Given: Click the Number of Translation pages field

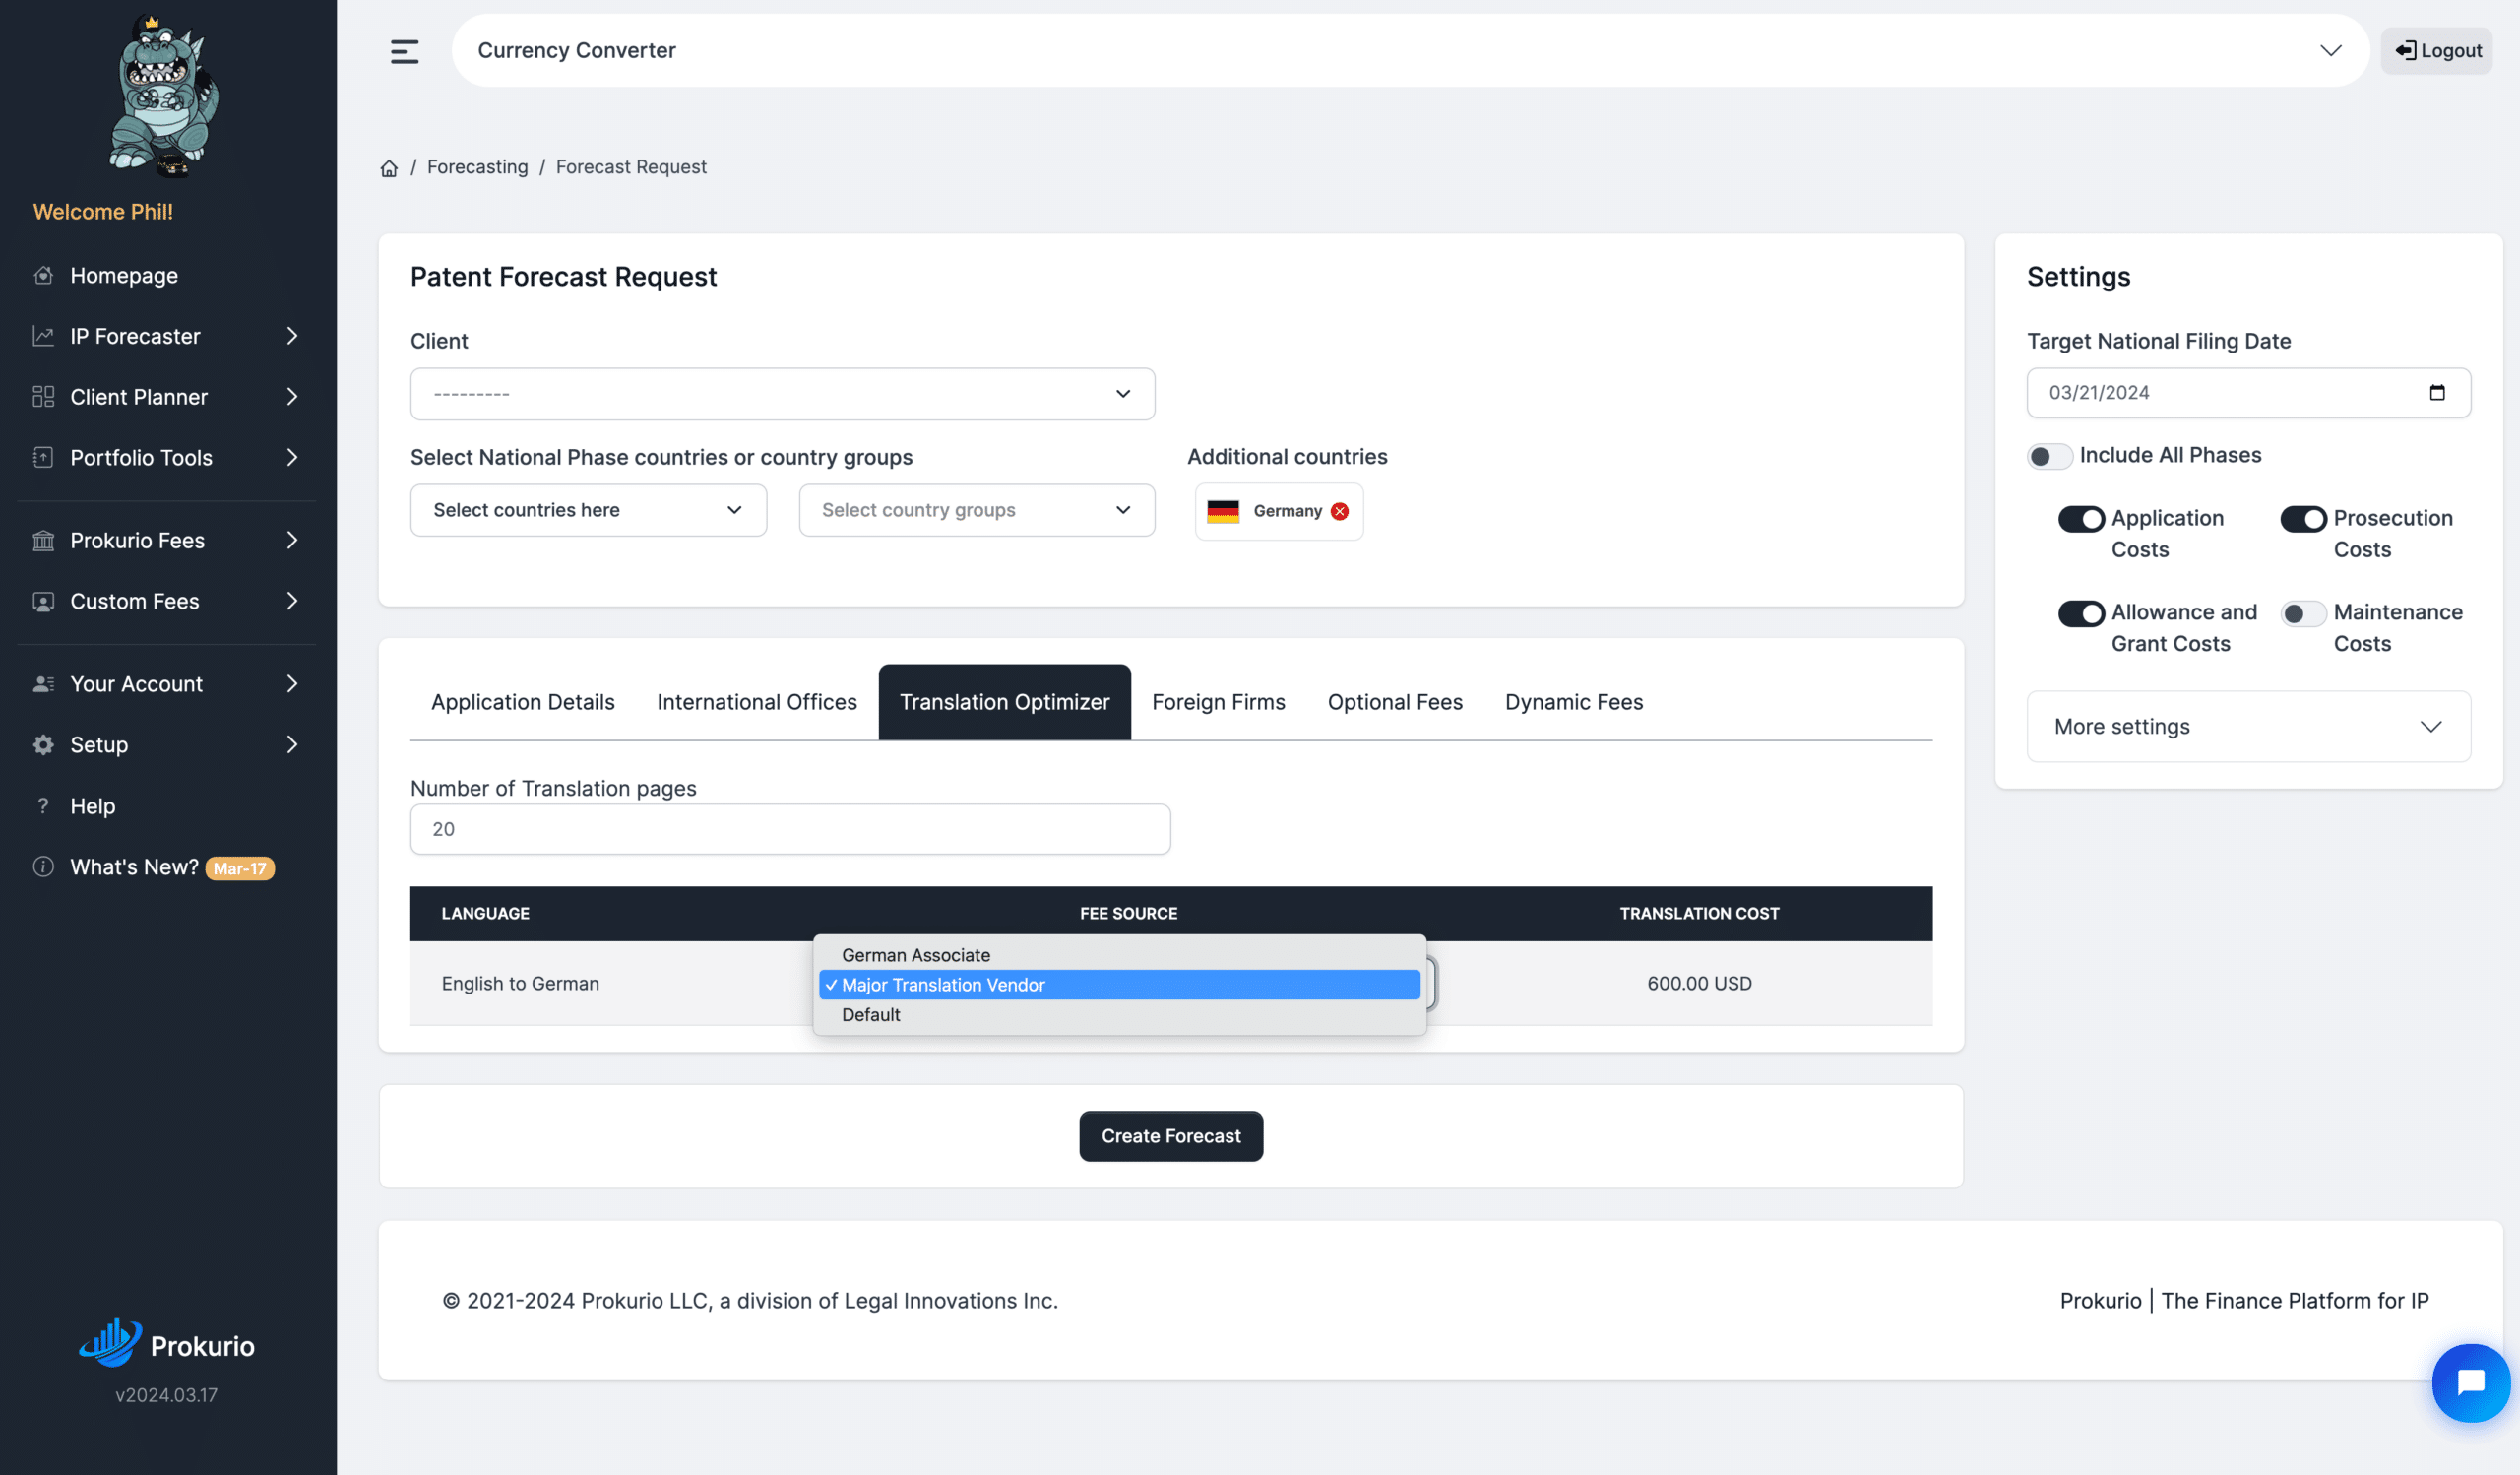Looking at the screenshot, I should pos(790,829).
